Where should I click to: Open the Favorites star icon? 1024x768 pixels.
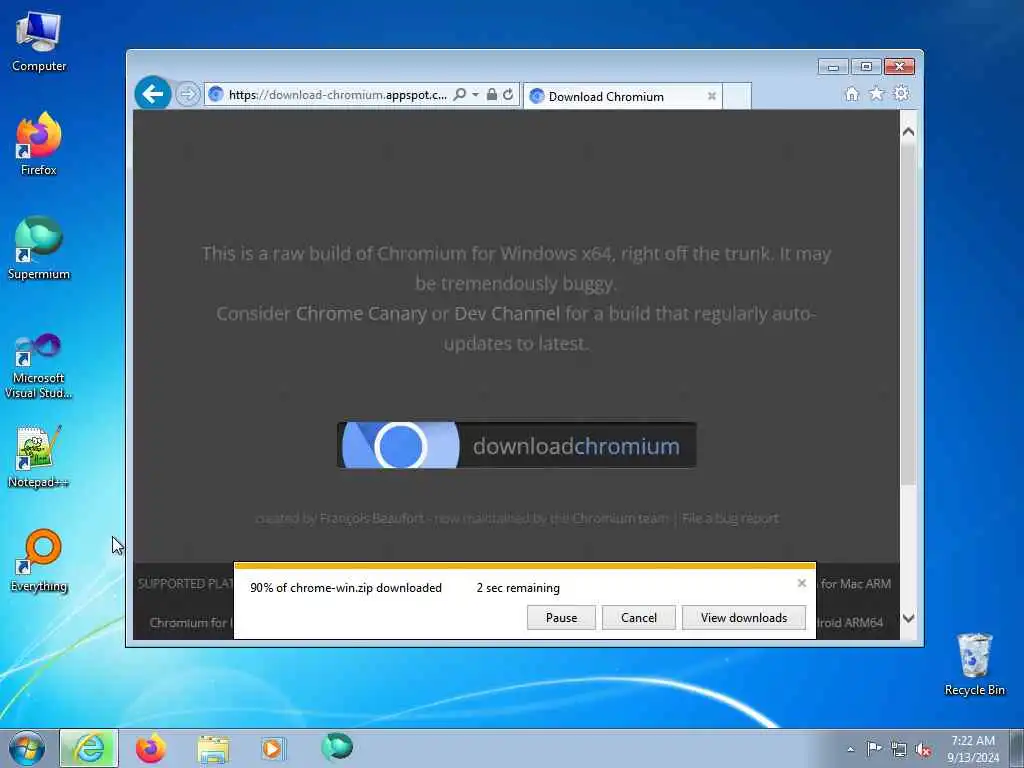coord(876,94)
